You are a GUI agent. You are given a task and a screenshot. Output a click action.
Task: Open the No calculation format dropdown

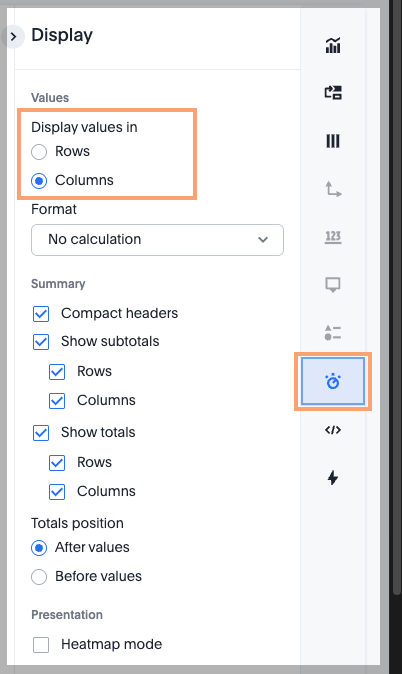coord(157,240)
